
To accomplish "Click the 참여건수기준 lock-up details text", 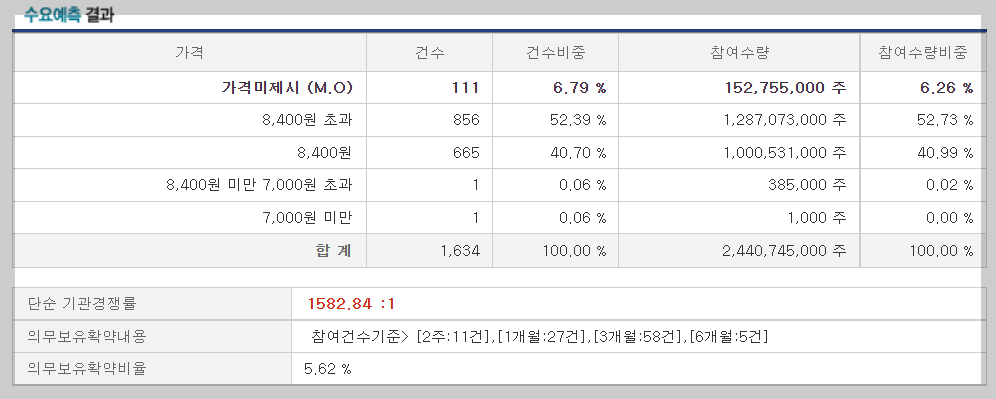I will click(x=540, y=336).
